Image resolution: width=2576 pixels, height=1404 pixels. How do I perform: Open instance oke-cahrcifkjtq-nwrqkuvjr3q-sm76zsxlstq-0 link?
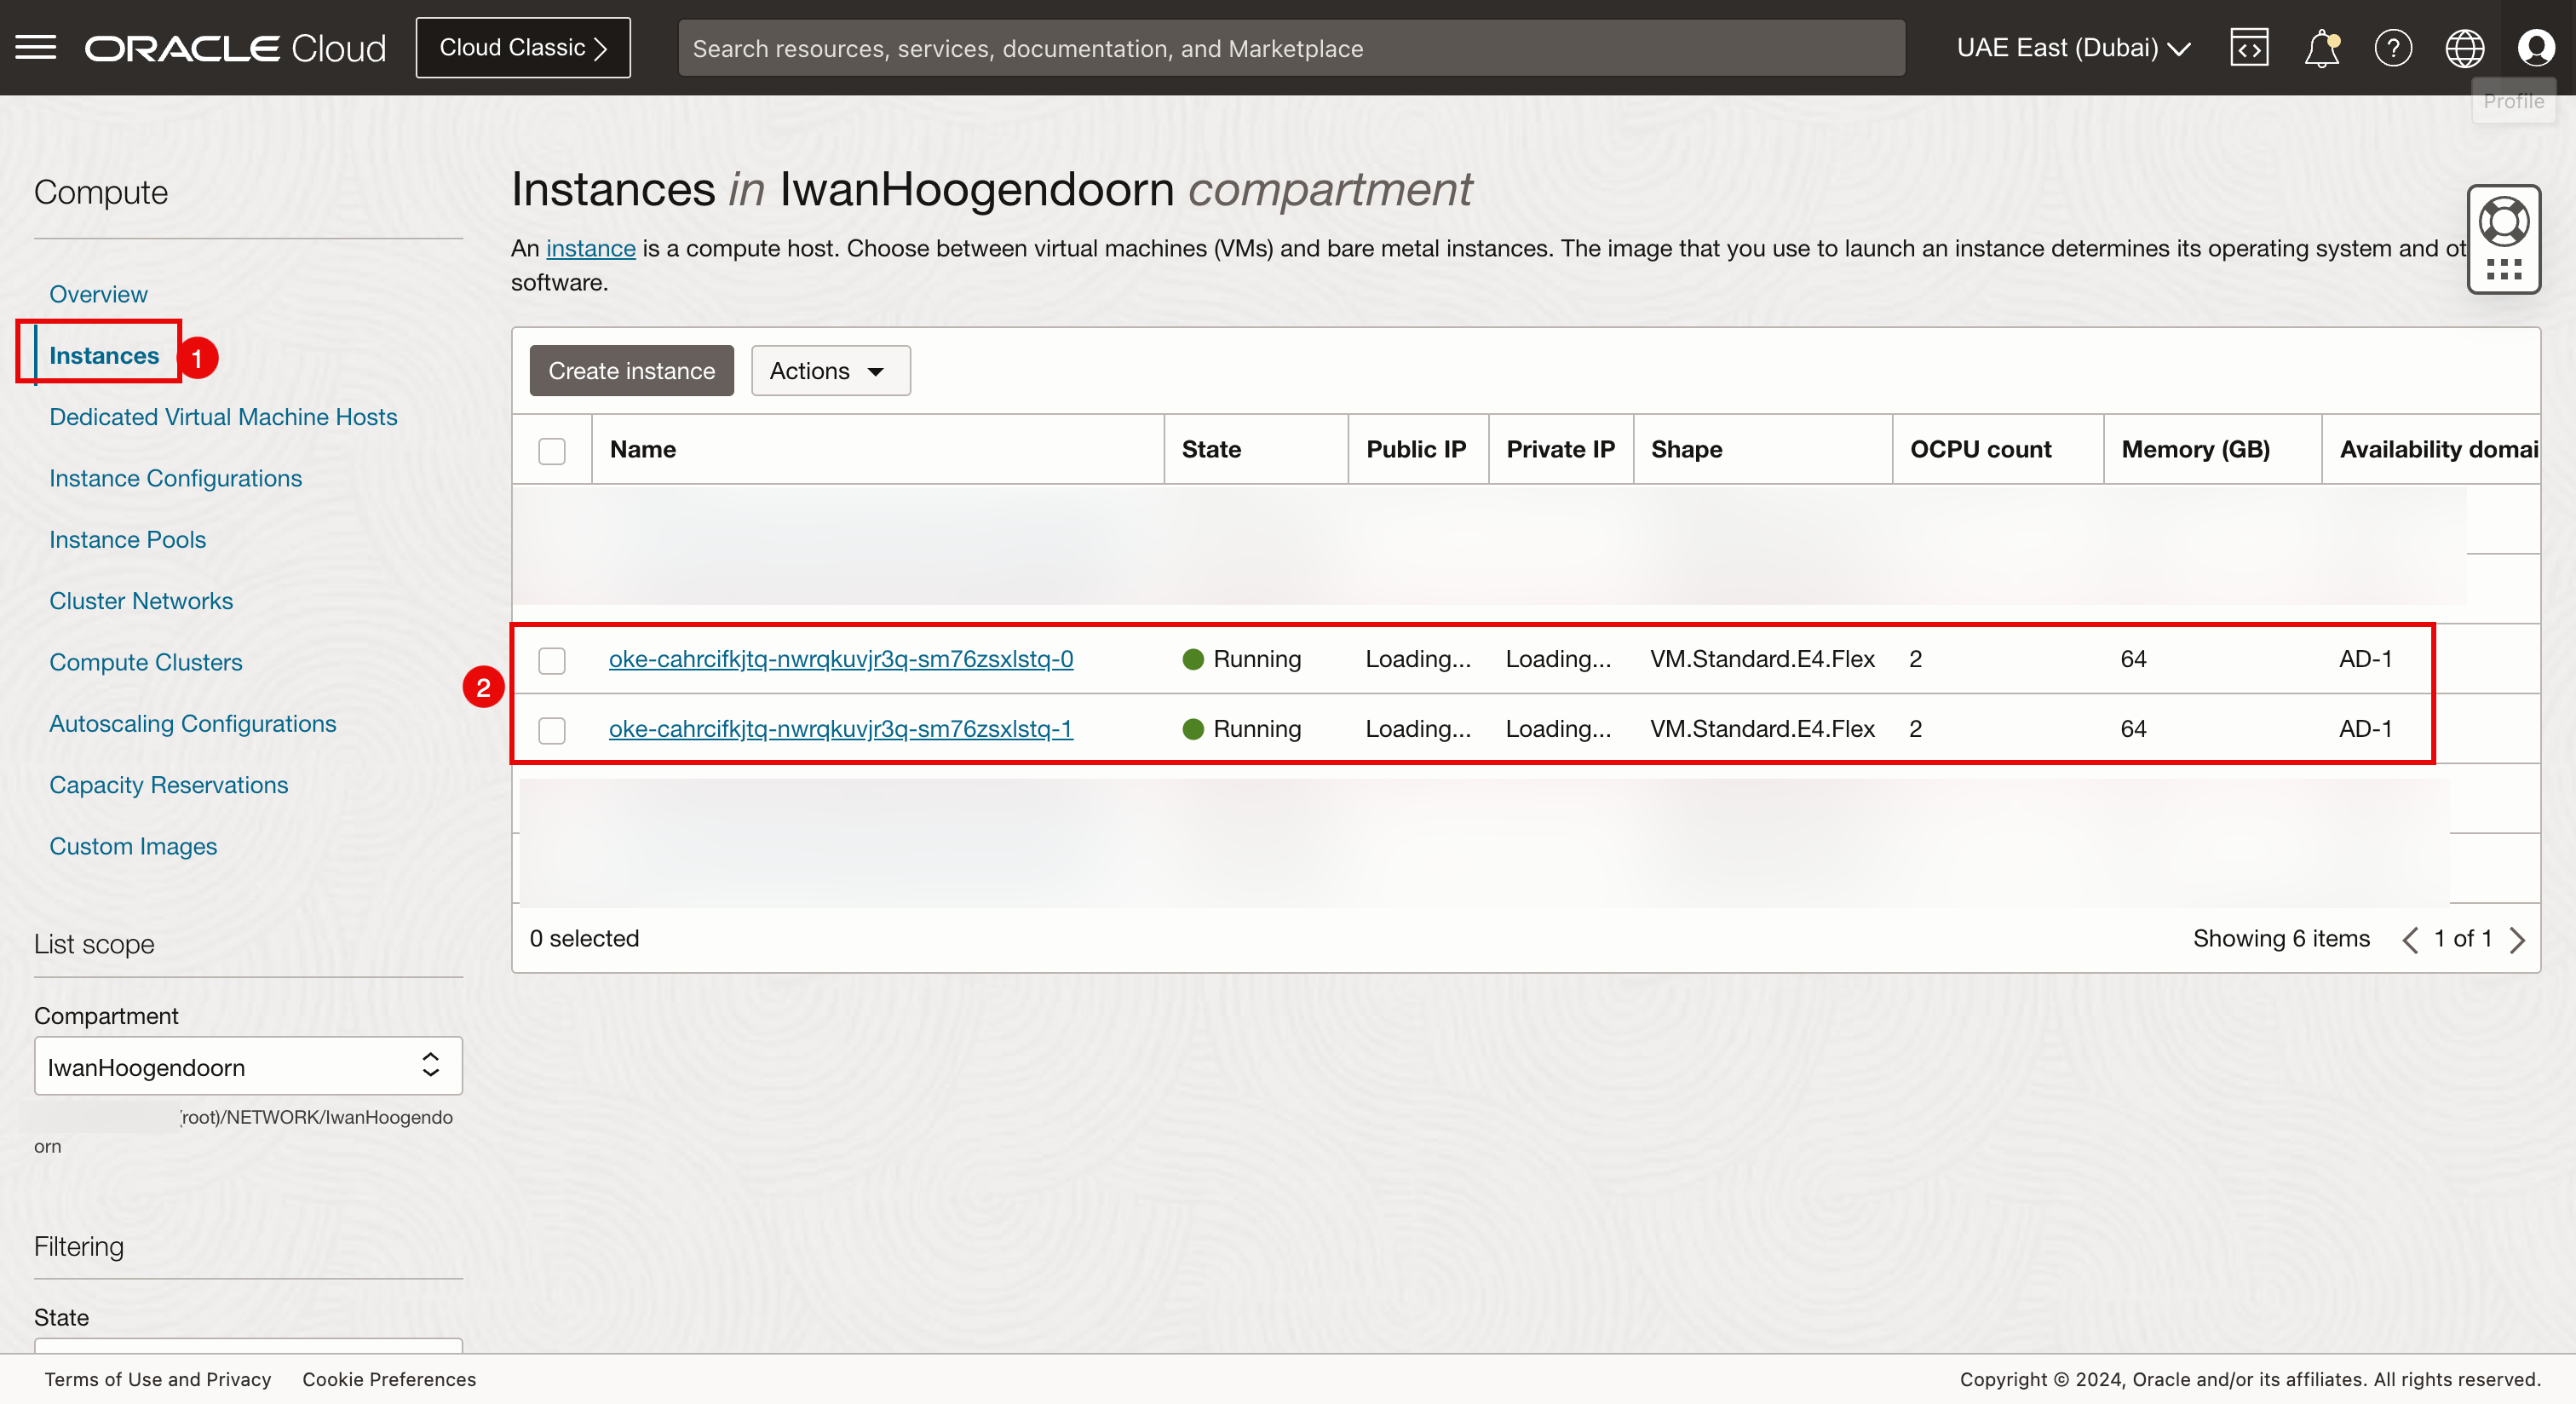[x=840, y=659]
